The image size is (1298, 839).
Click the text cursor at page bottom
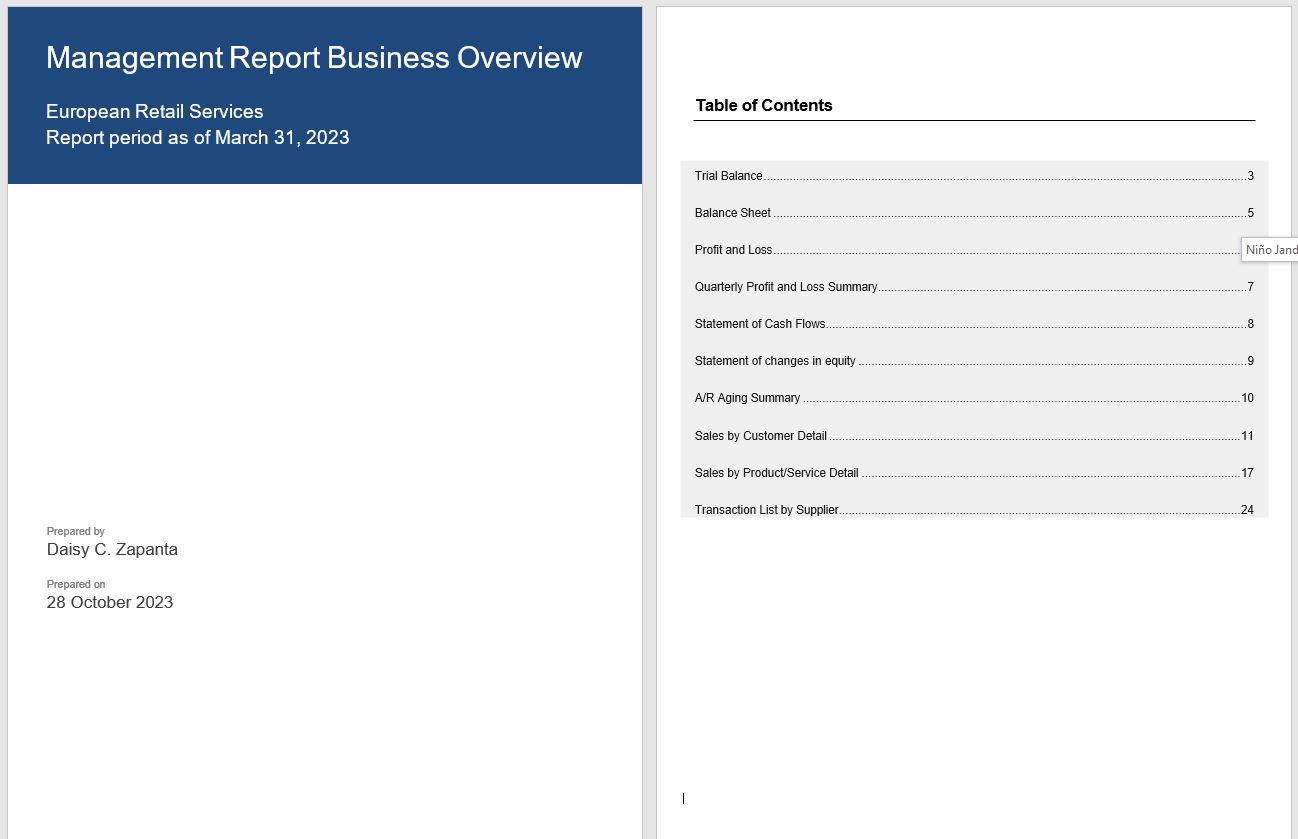684,798
